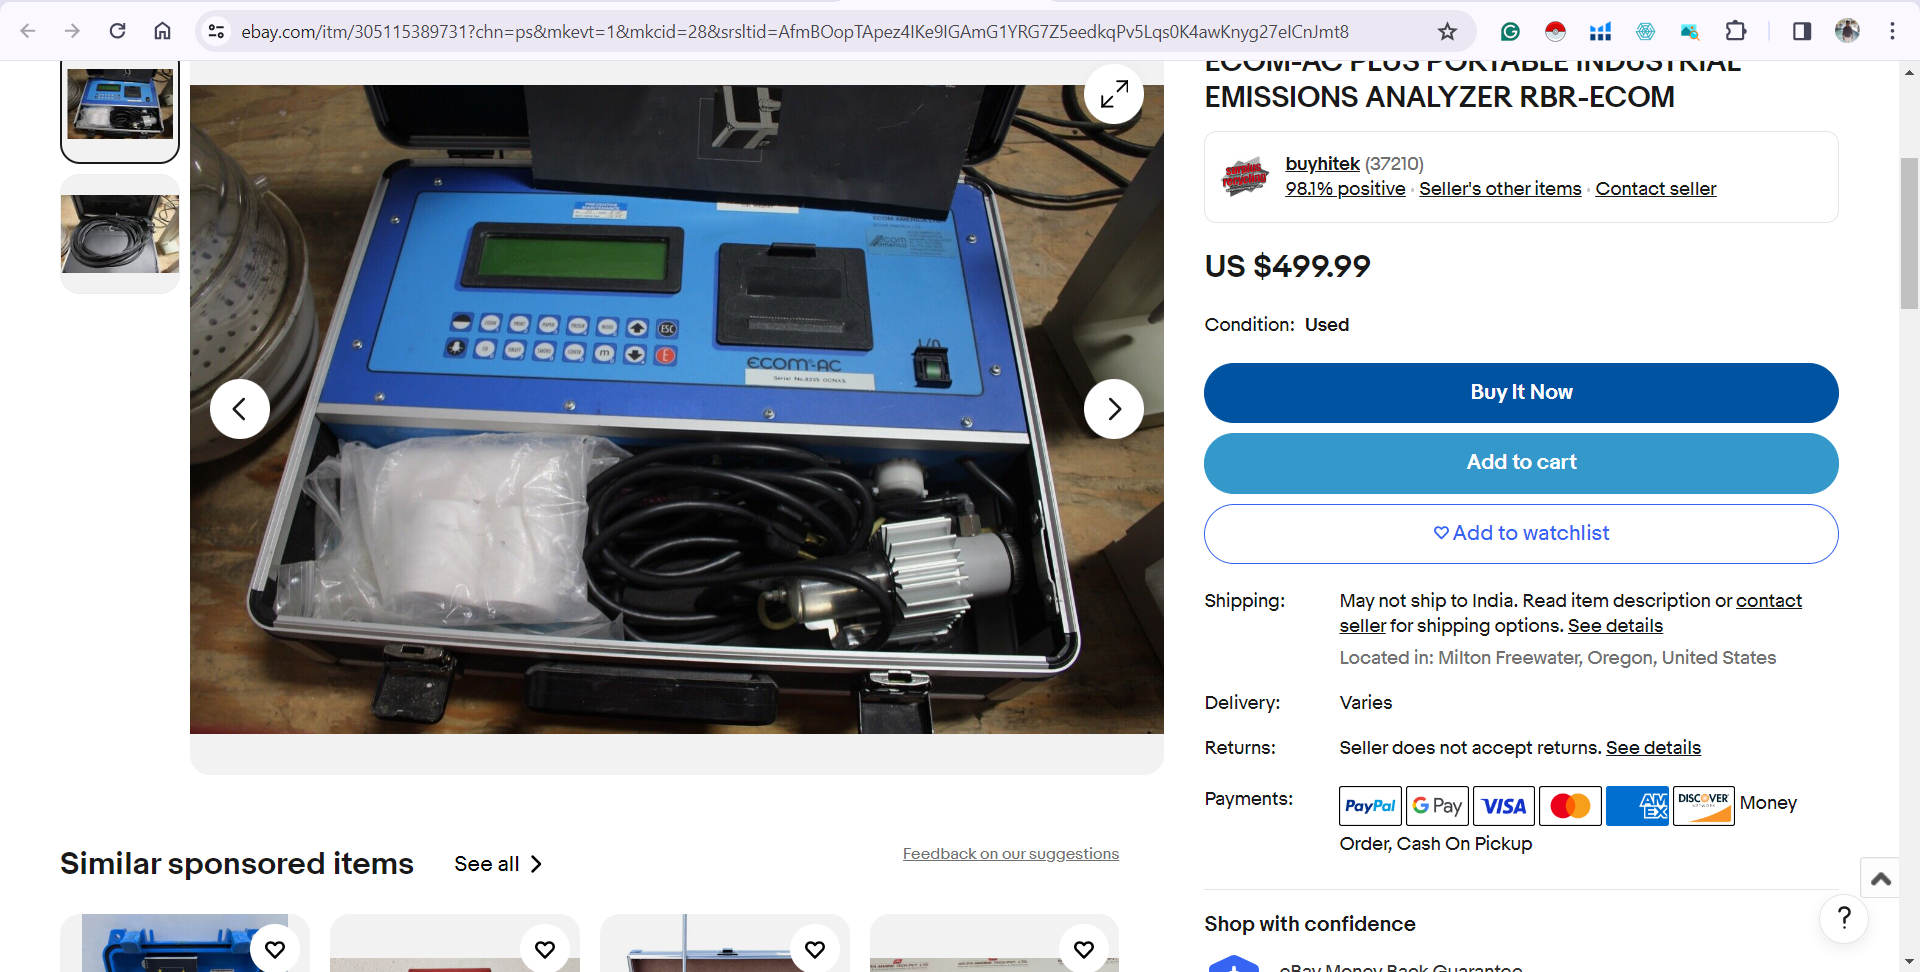The height and width of the screenshot is (972, 1920).
Task: Go to the previous product photo
Action: click(x=240, y=409)
